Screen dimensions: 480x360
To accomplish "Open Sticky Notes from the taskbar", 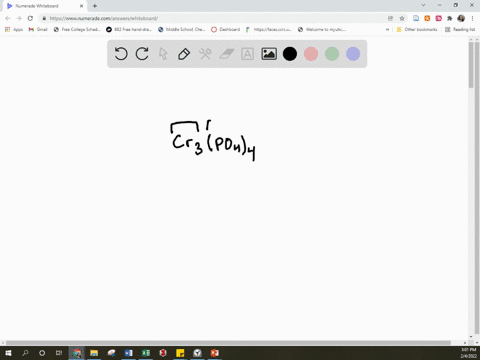I will (x=180, y=353).
